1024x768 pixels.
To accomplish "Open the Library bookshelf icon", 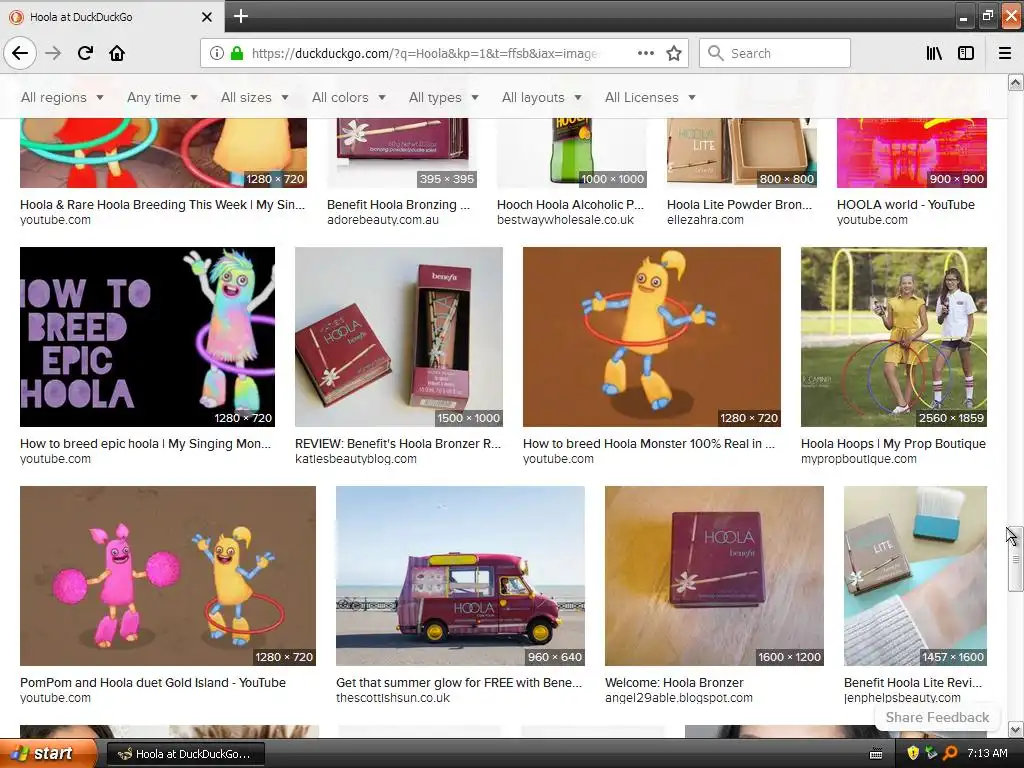I will [x=934, y=53].
